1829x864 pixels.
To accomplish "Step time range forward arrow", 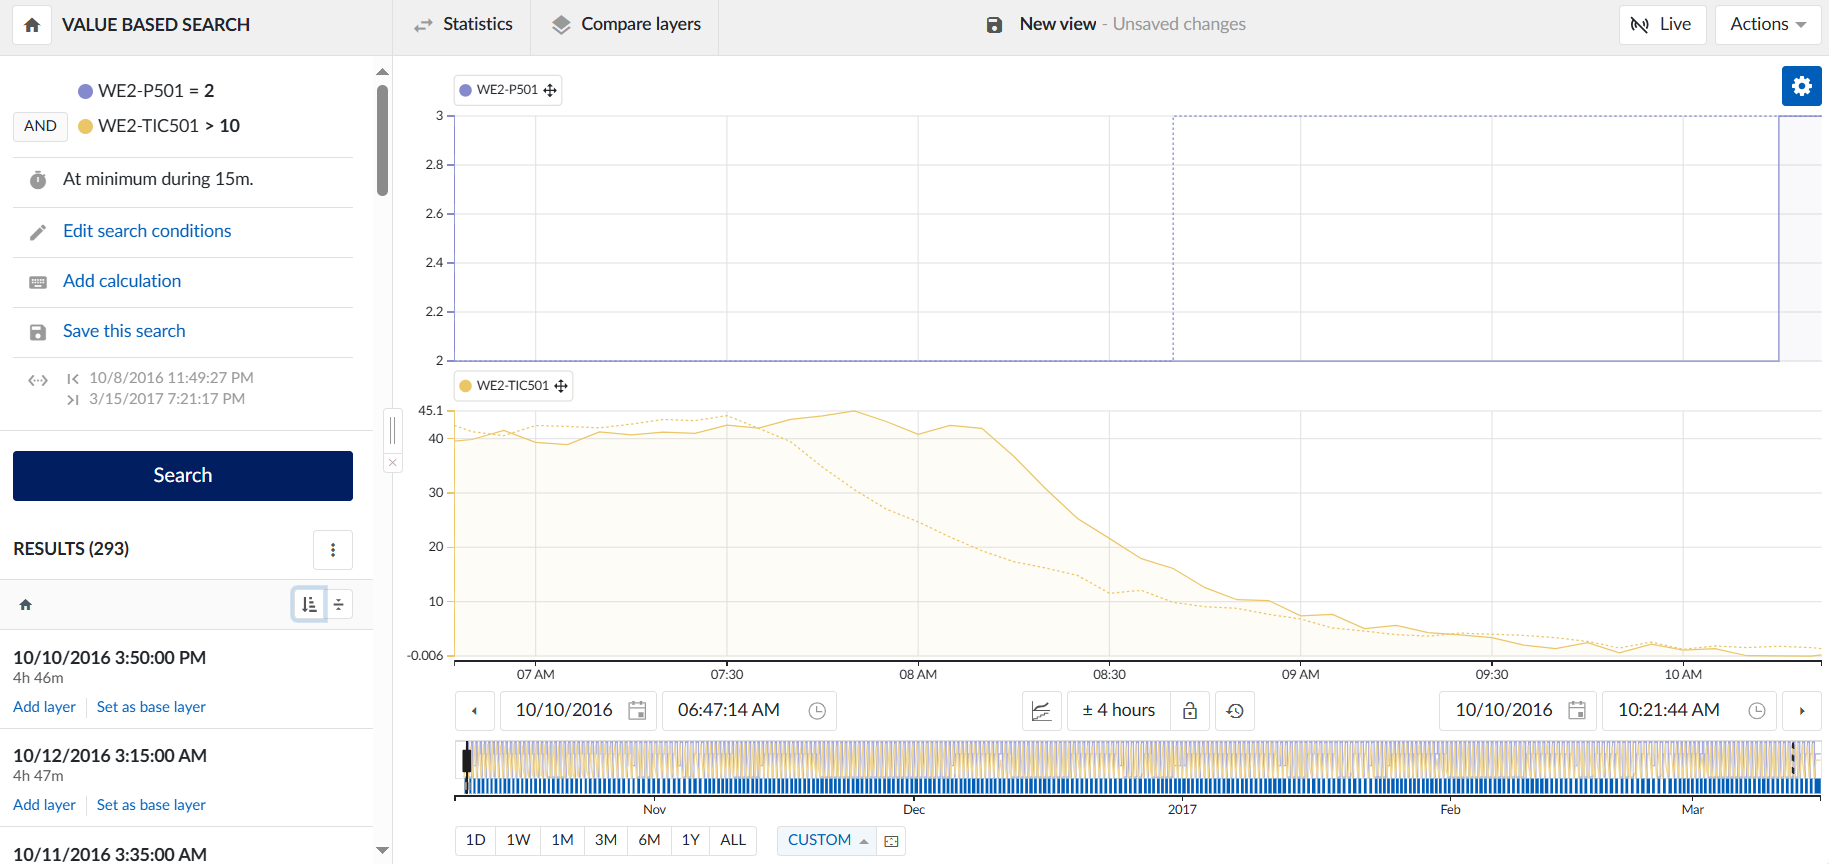I will (1802, 711).
